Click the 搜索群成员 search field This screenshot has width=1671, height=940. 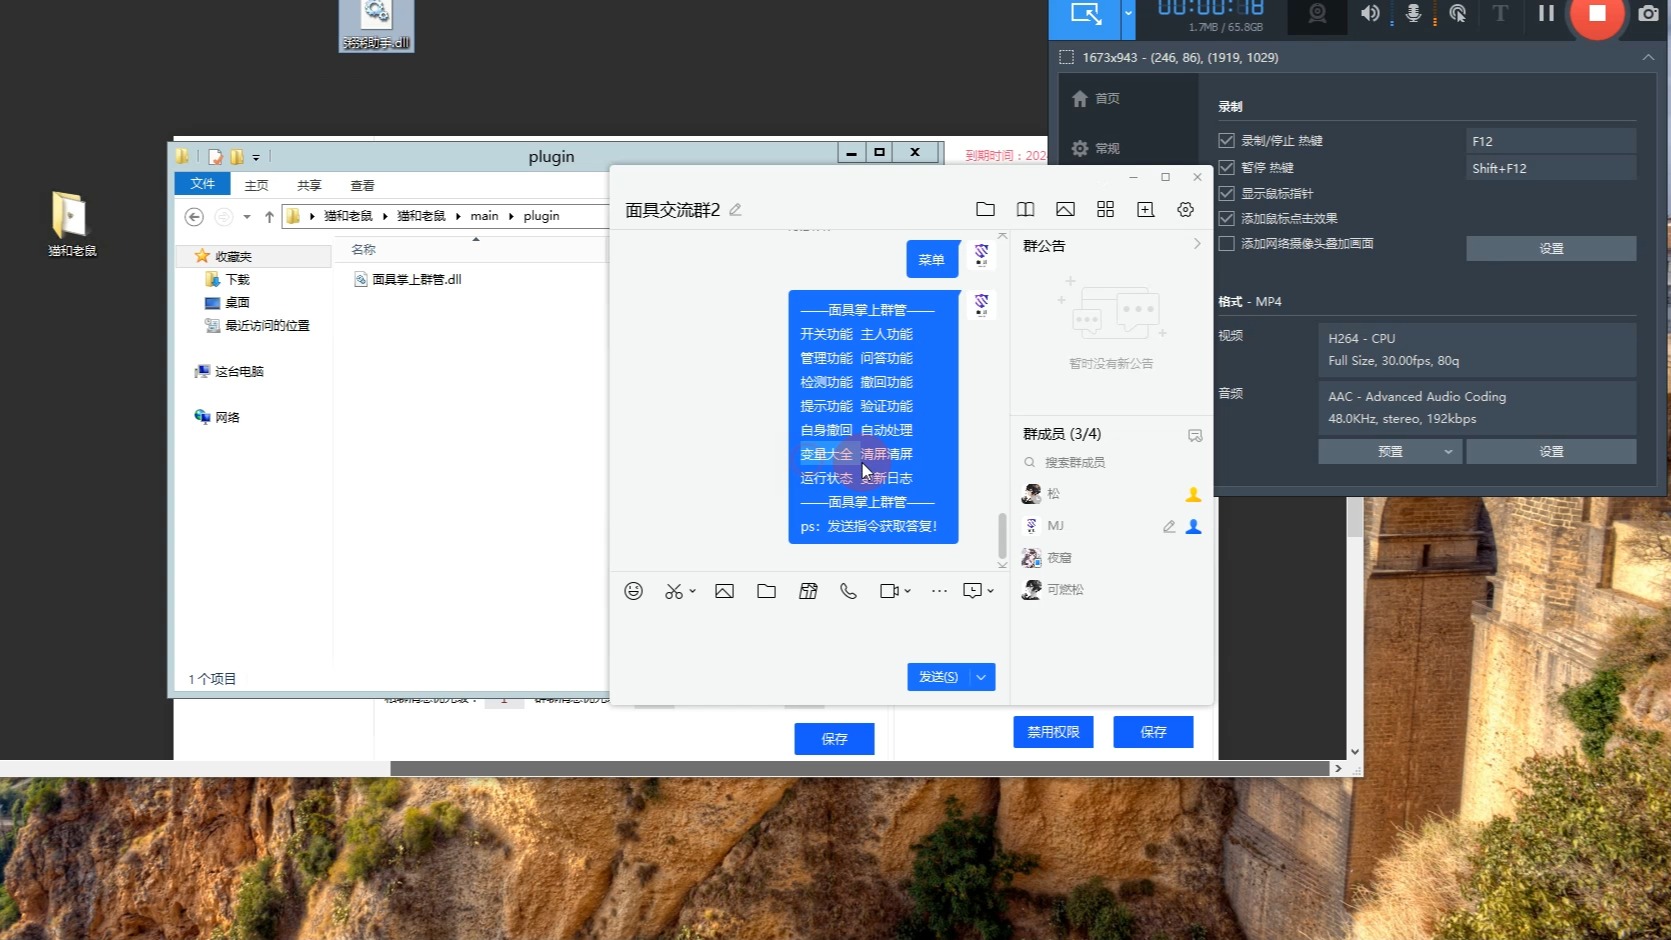[x=1110, y=463]
